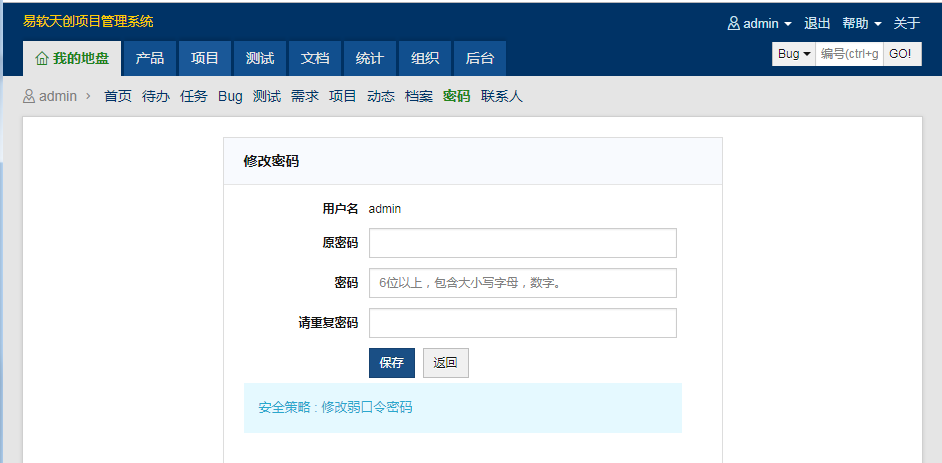Screen dimensions: 942x463
Task: Open 待办 in the sub-navigation
Action: click(156, 96)
